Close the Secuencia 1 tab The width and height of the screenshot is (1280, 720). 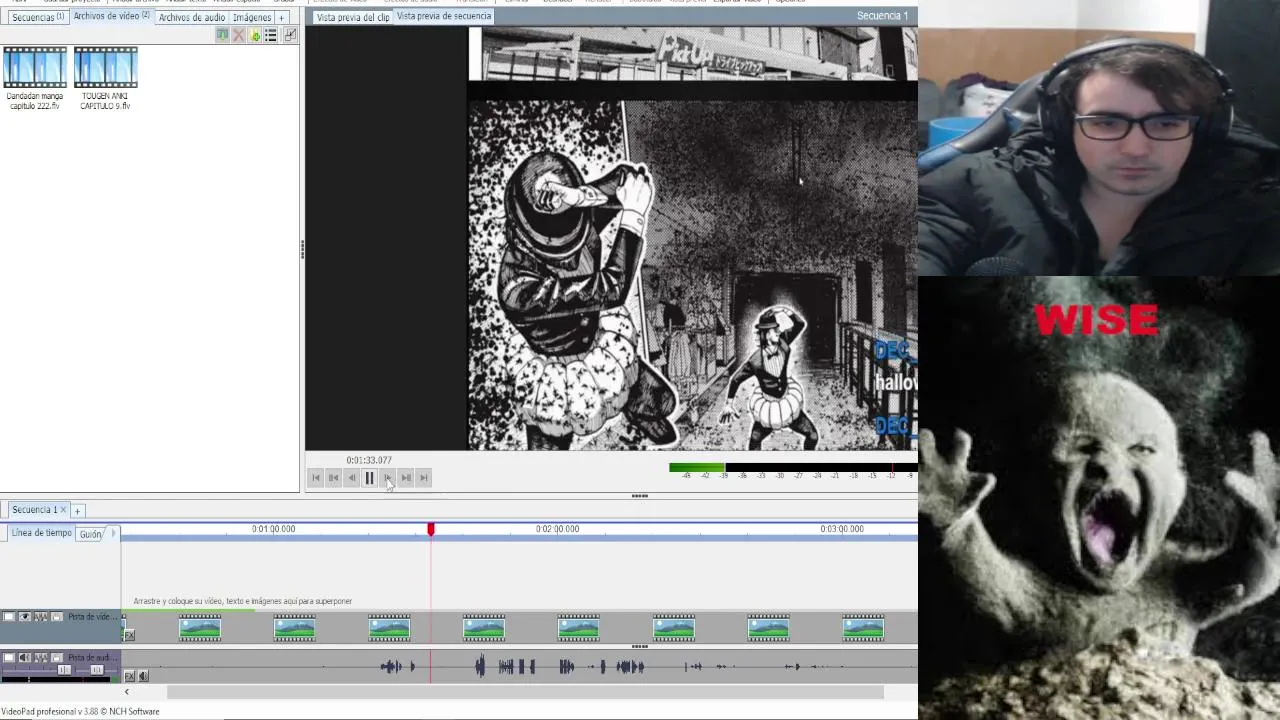(x=63, y=510)
